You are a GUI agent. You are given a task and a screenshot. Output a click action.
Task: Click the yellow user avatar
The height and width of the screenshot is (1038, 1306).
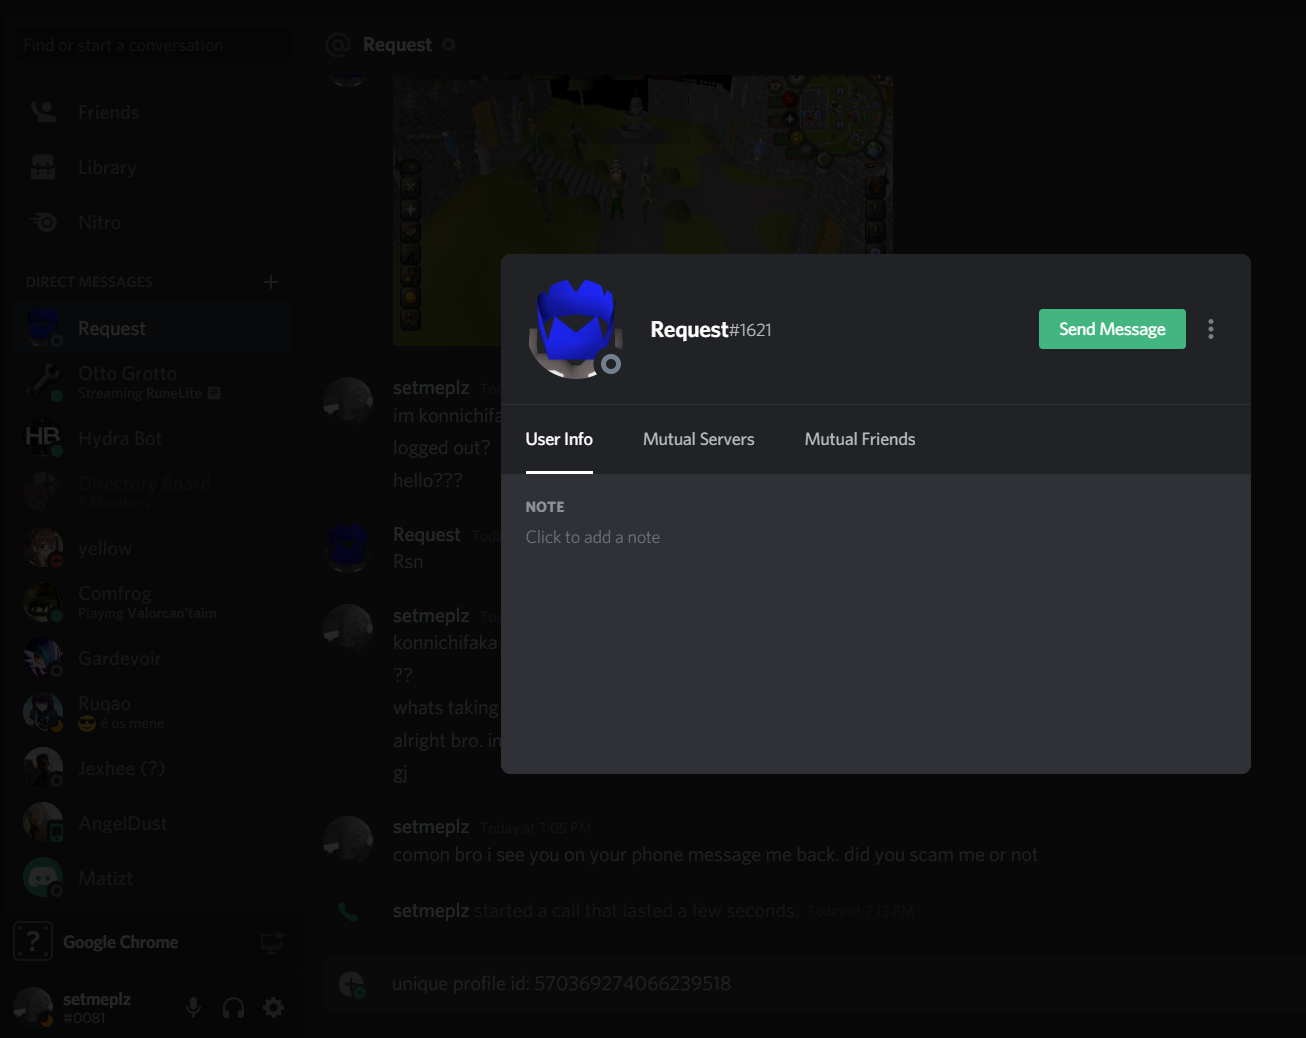[x=43, y=548]
